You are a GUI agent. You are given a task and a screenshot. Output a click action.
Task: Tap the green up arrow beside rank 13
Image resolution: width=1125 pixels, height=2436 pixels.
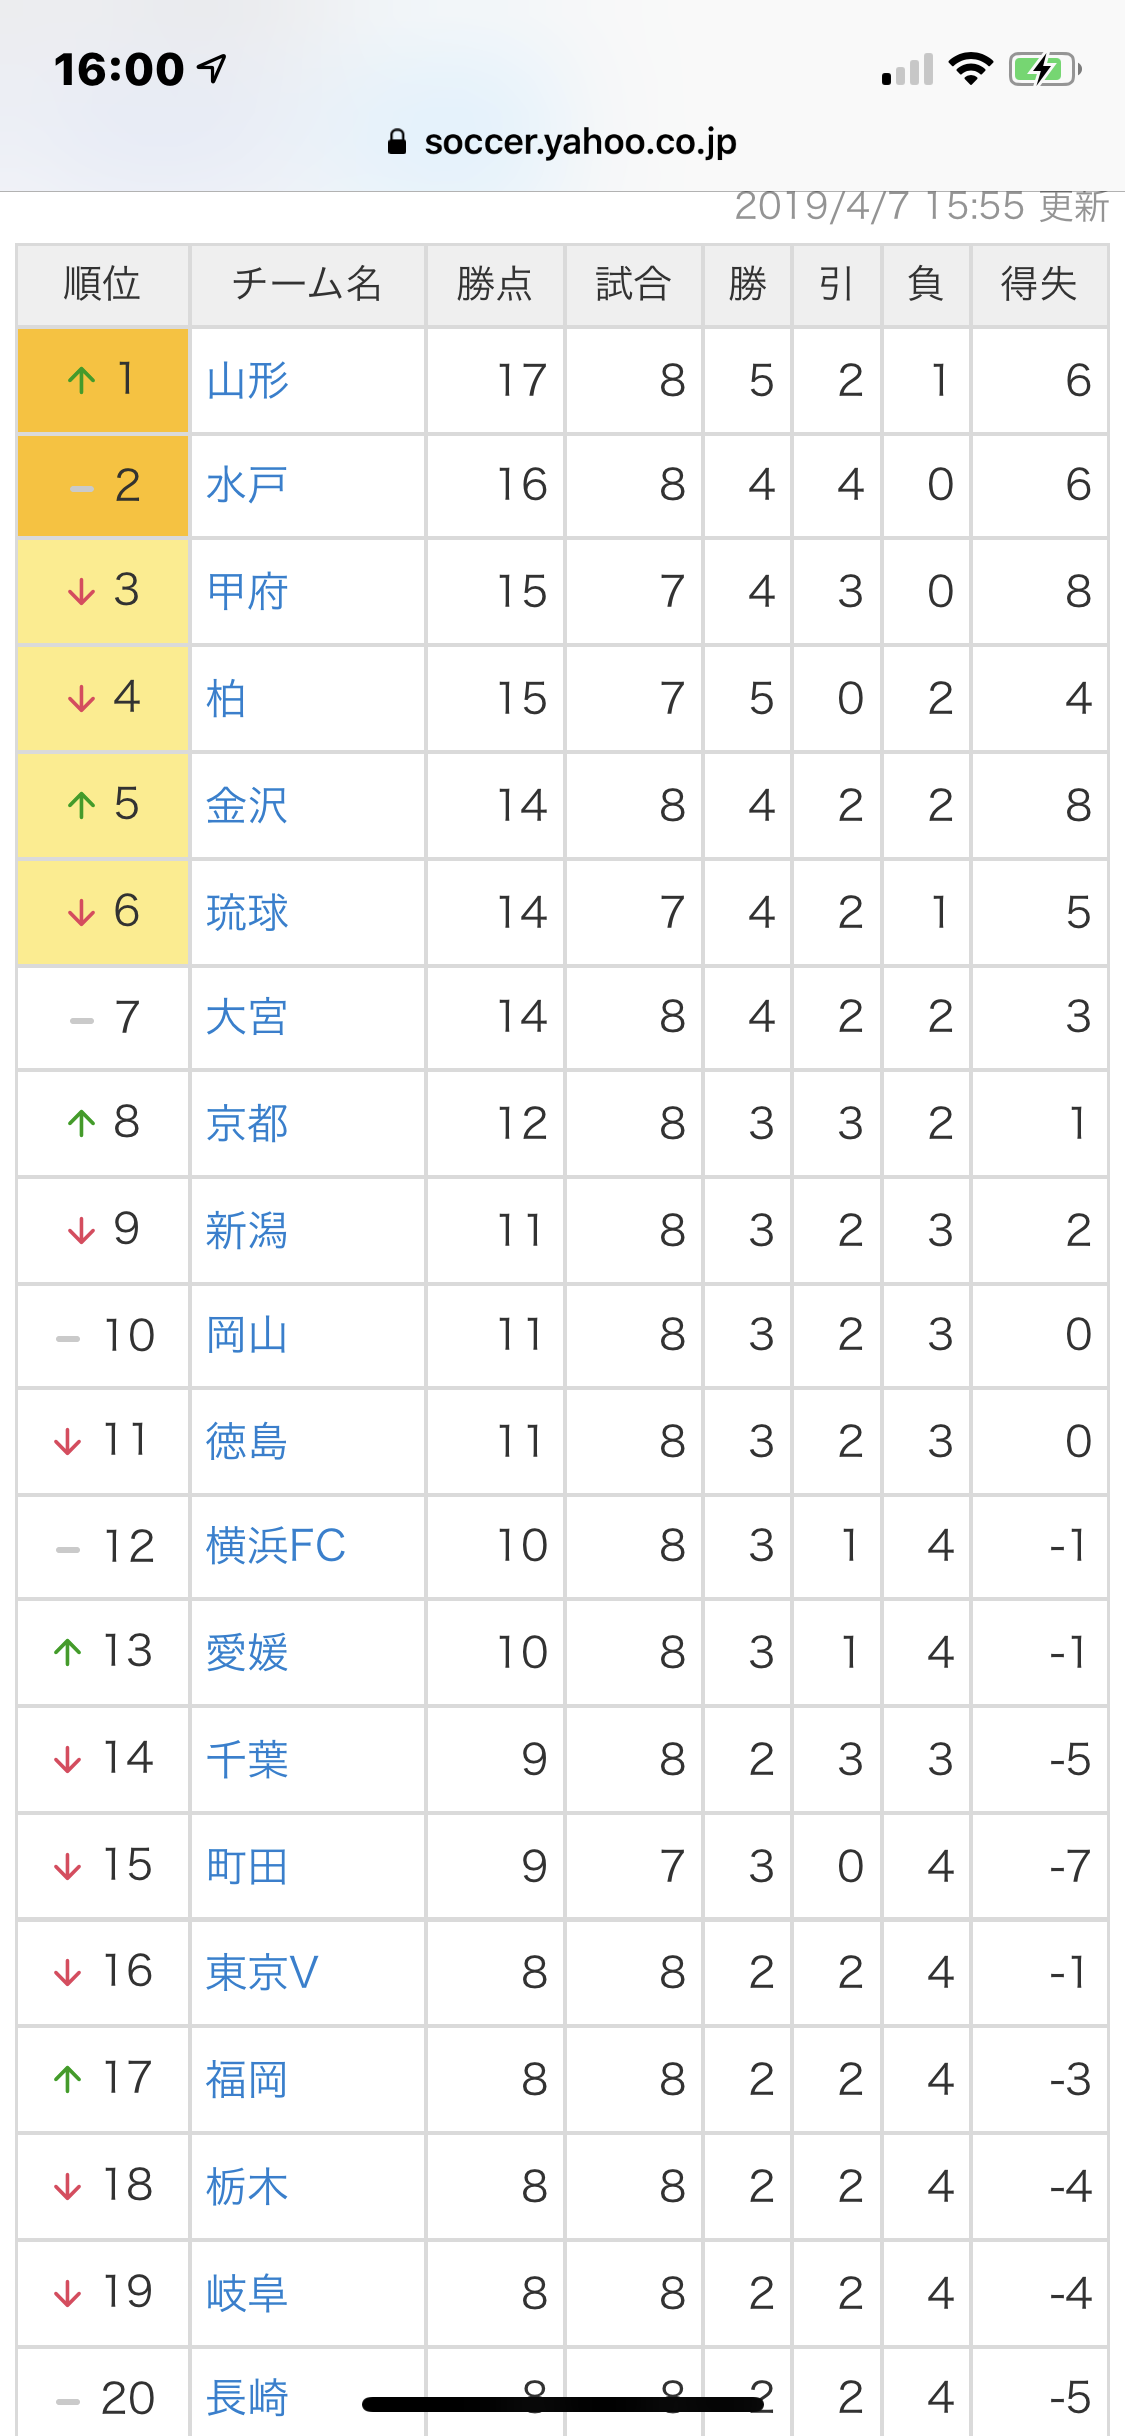pos(67,1652)
